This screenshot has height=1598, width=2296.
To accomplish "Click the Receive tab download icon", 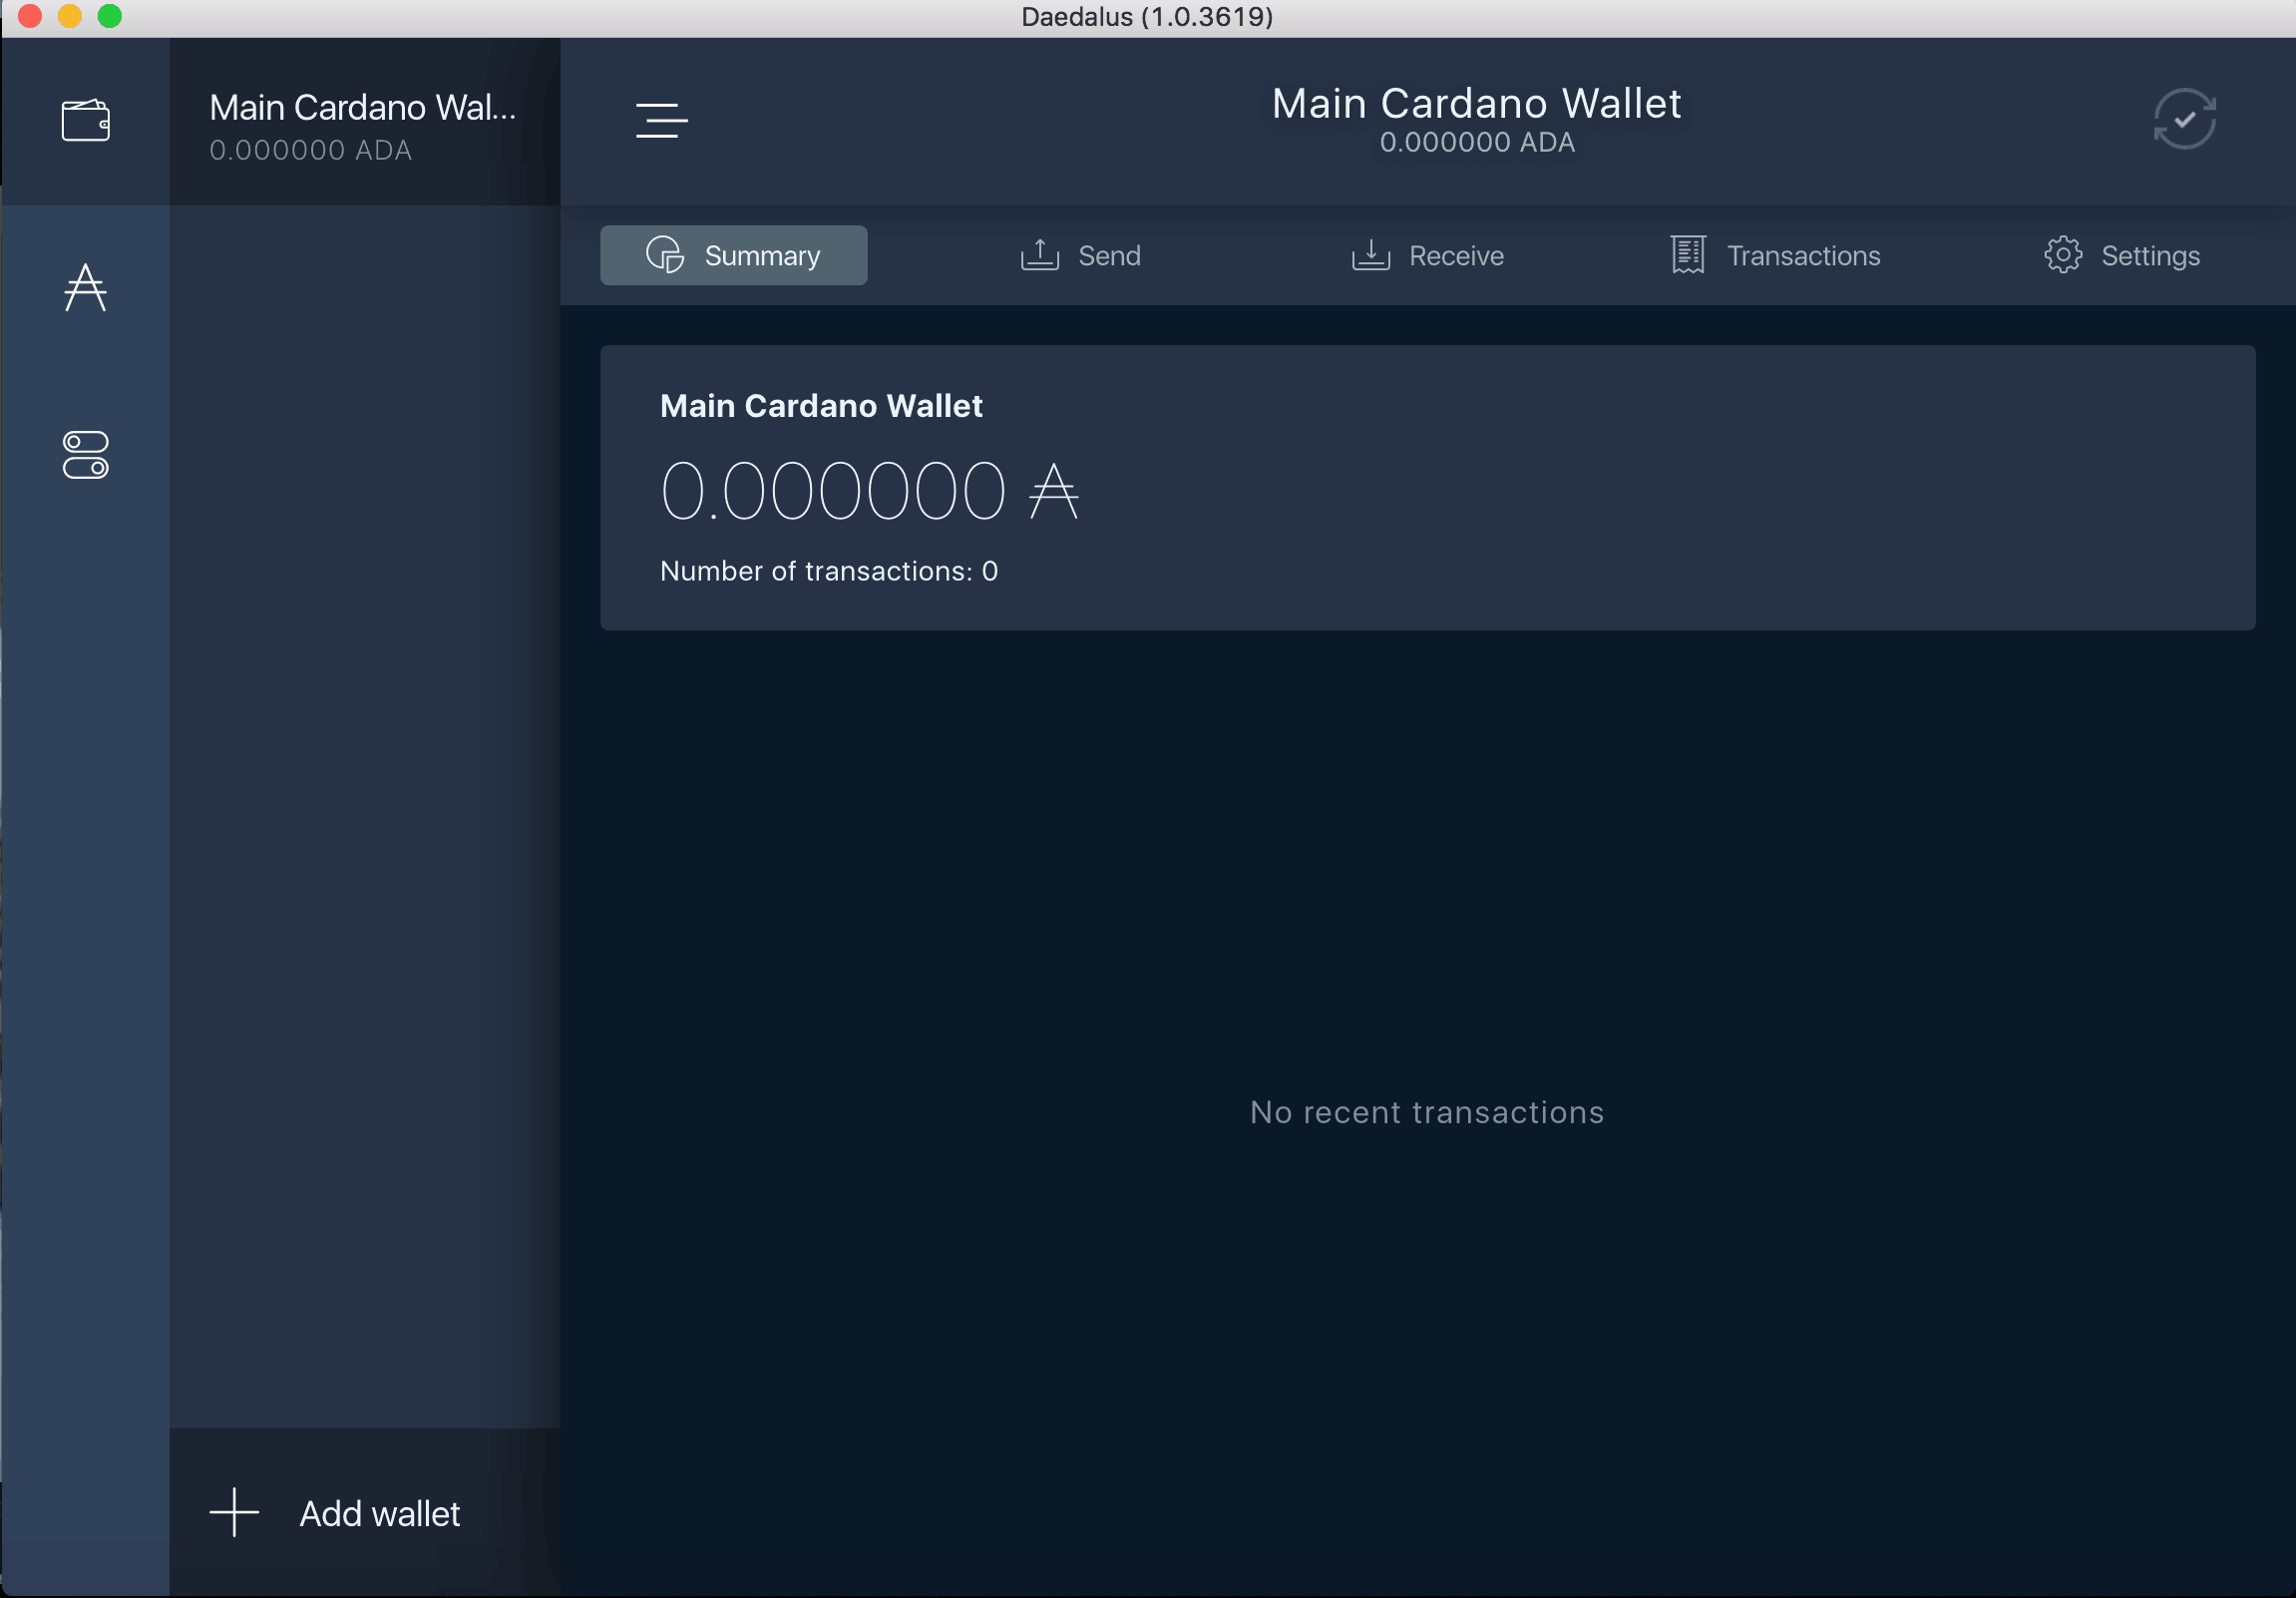I will pos(1371,254).
